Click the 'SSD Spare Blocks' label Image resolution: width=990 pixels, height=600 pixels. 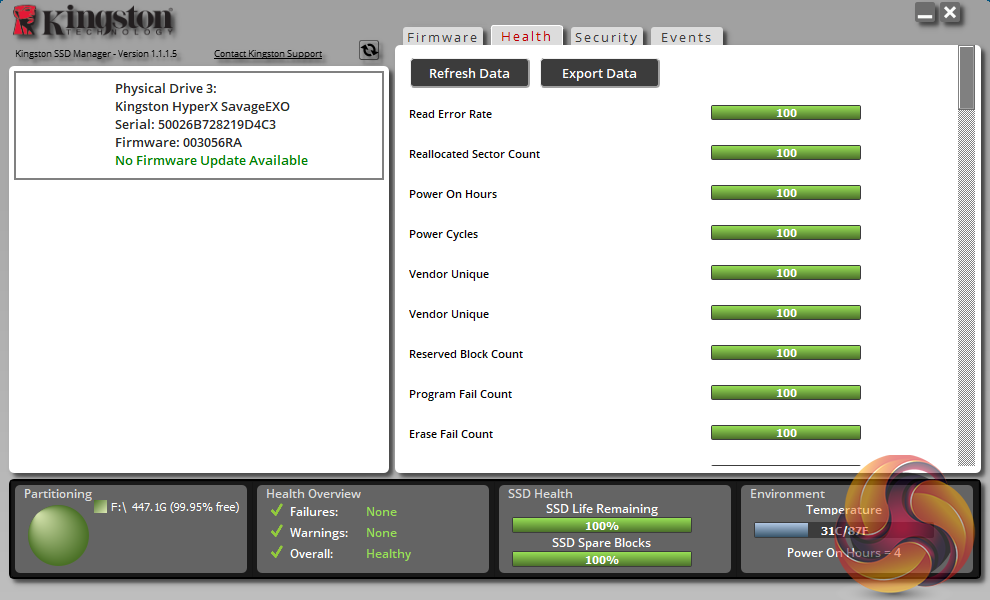(x=601, y=543)
